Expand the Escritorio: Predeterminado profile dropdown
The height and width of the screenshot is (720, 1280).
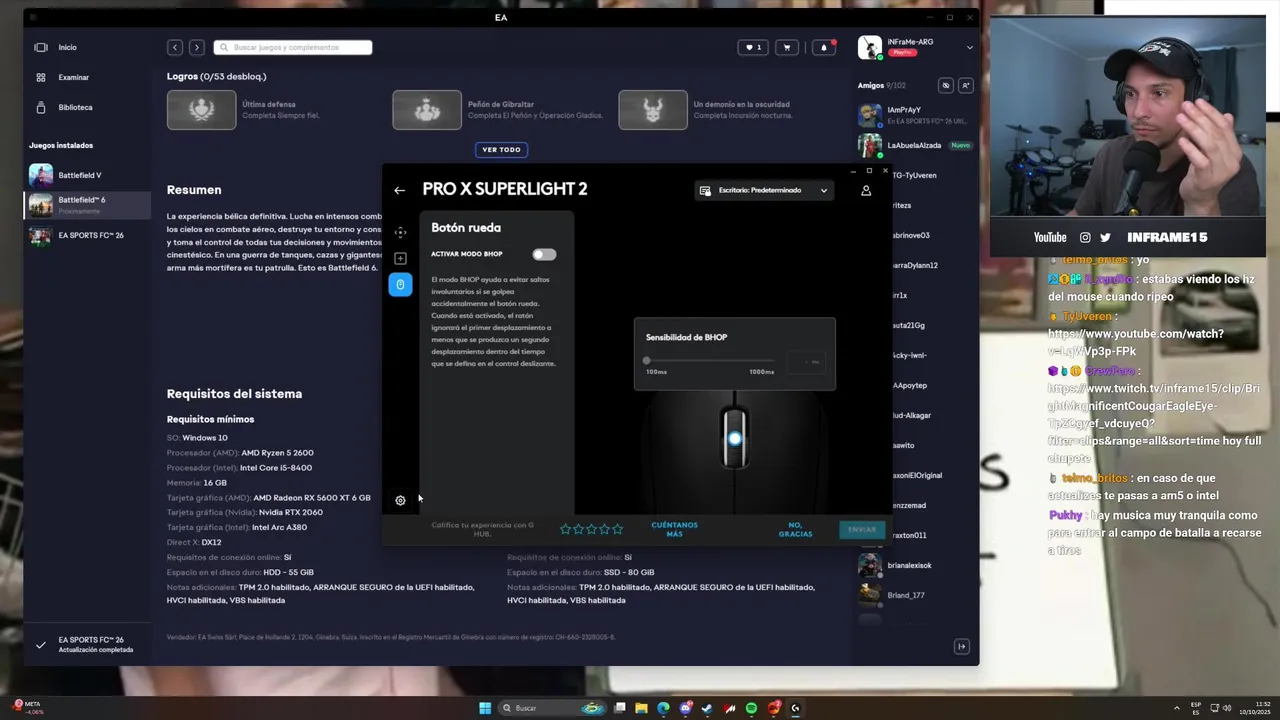pyautogui.click(x=764, y=190)
